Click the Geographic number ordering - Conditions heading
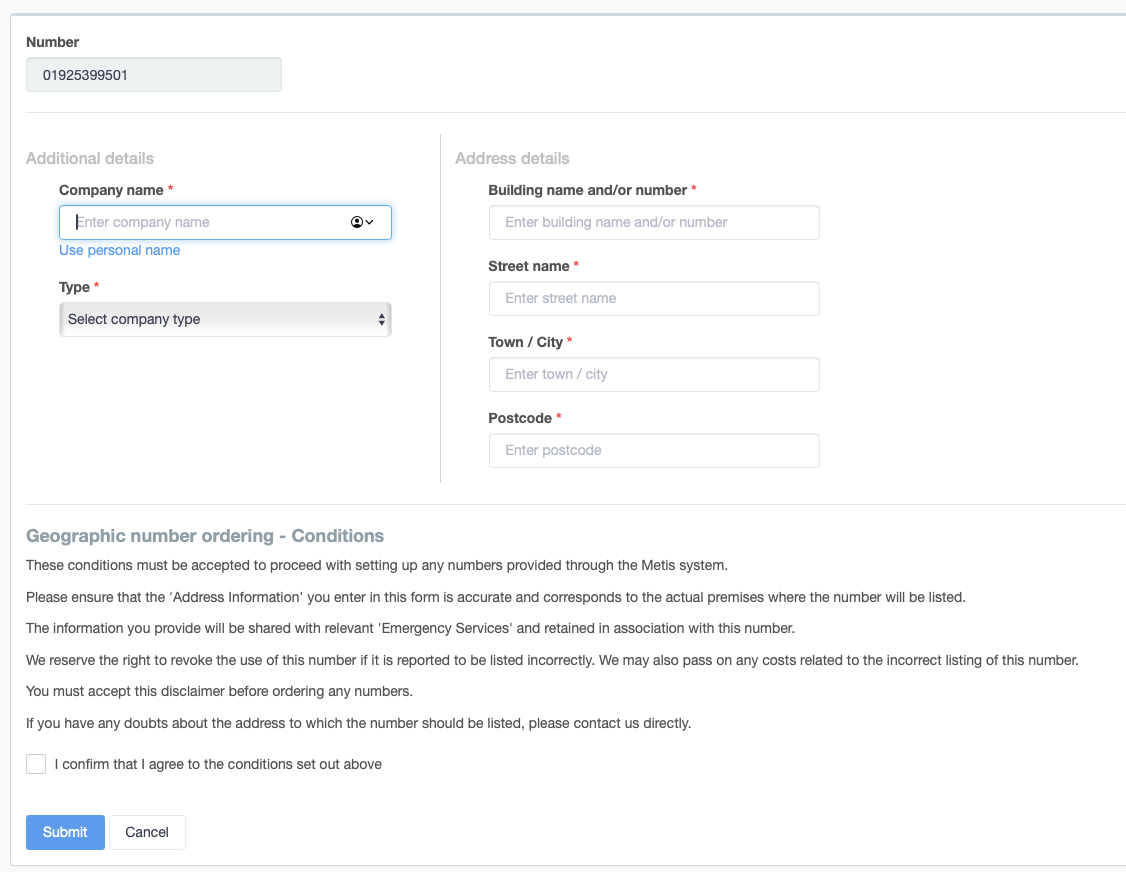This screenshot has height=872, width=1126. 205,536
